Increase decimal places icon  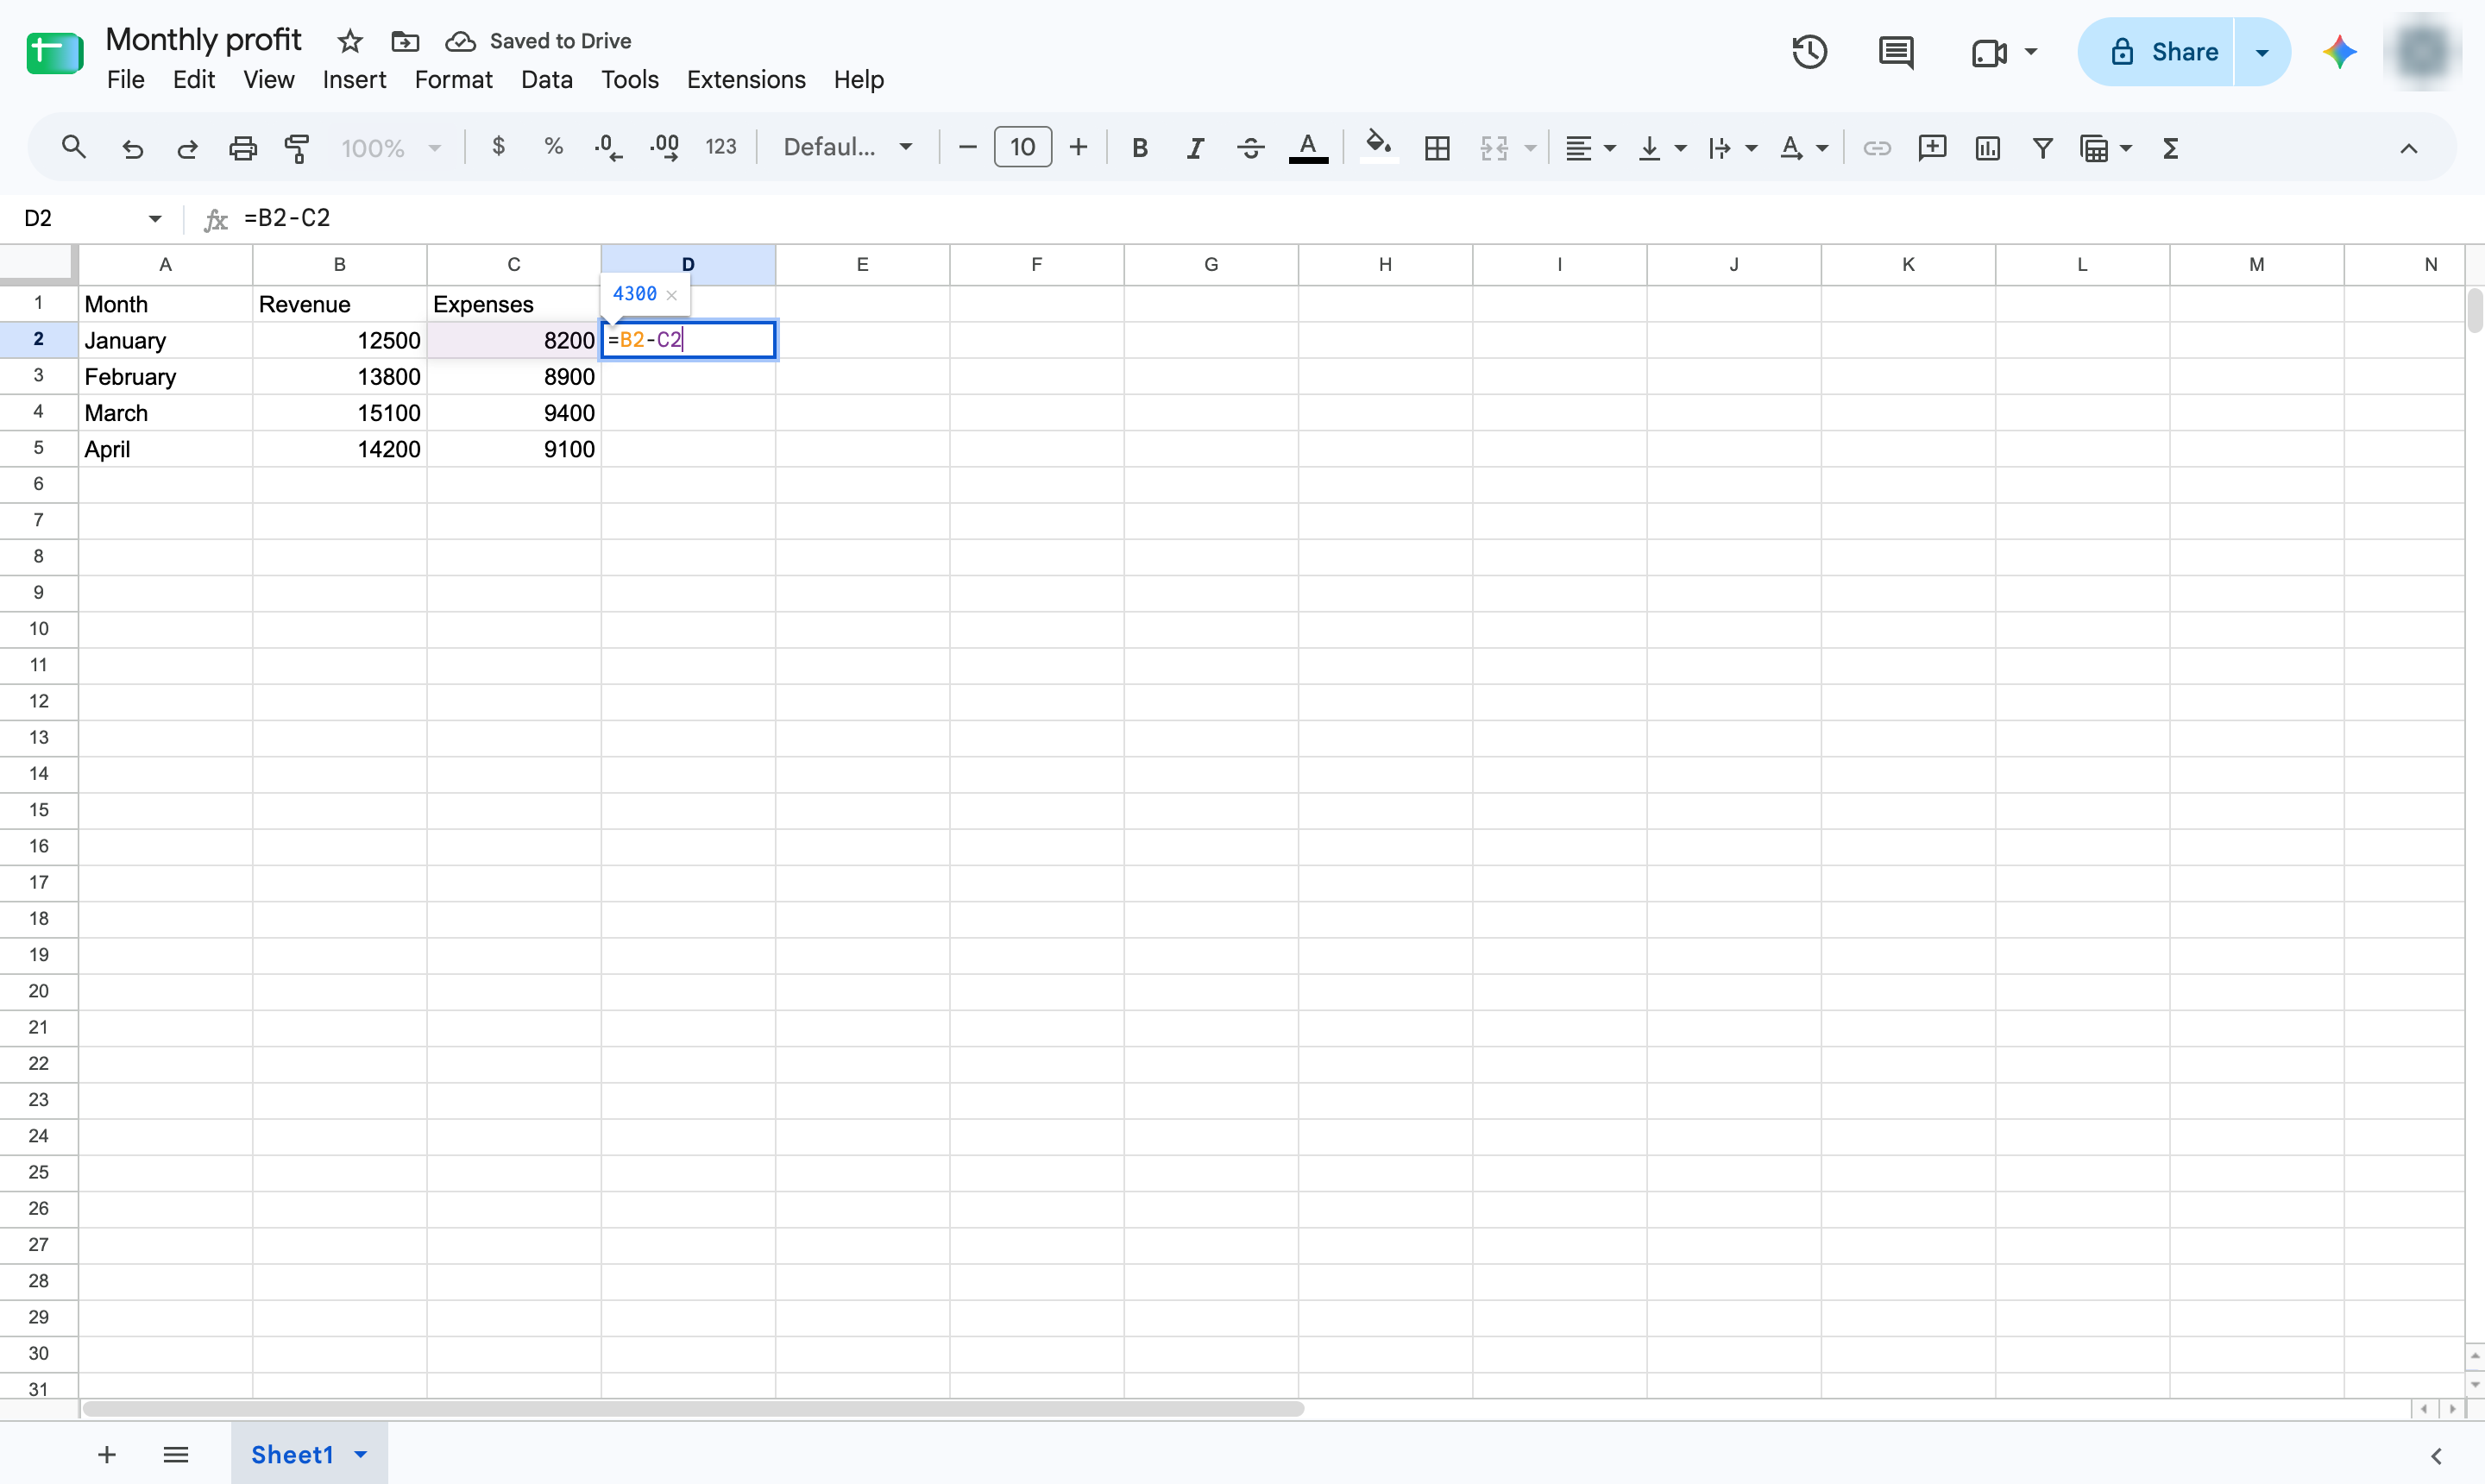pos(664,148)
